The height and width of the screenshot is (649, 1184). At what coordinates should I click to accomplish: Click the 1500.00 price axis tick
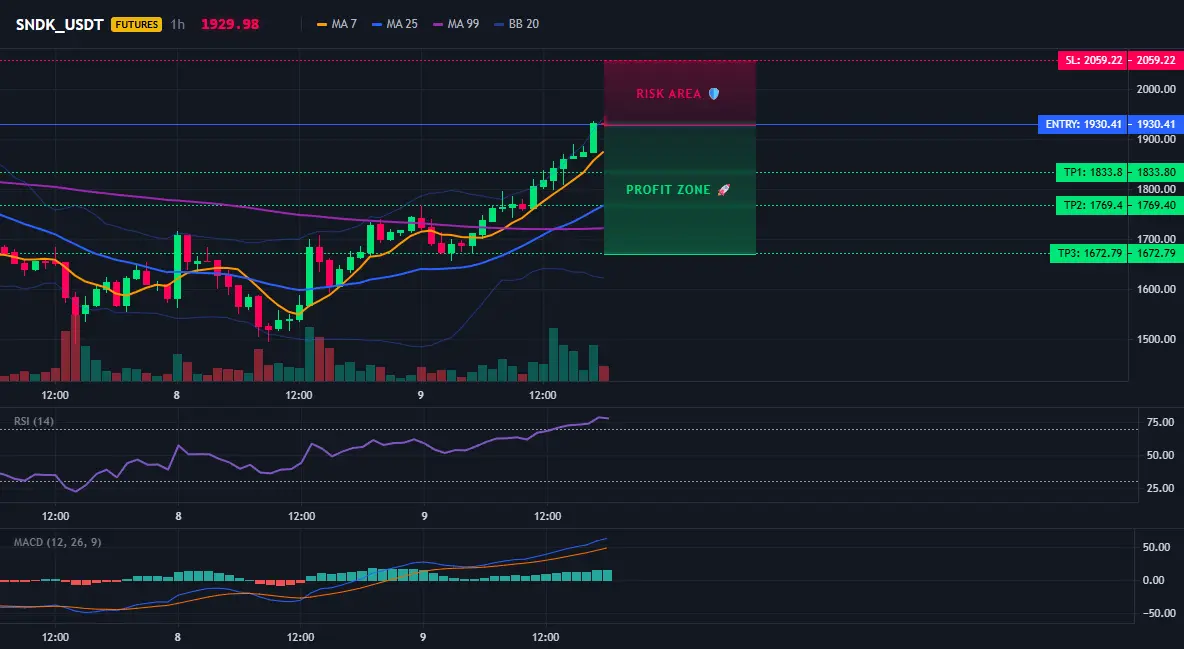click(x=1156, y=338)
